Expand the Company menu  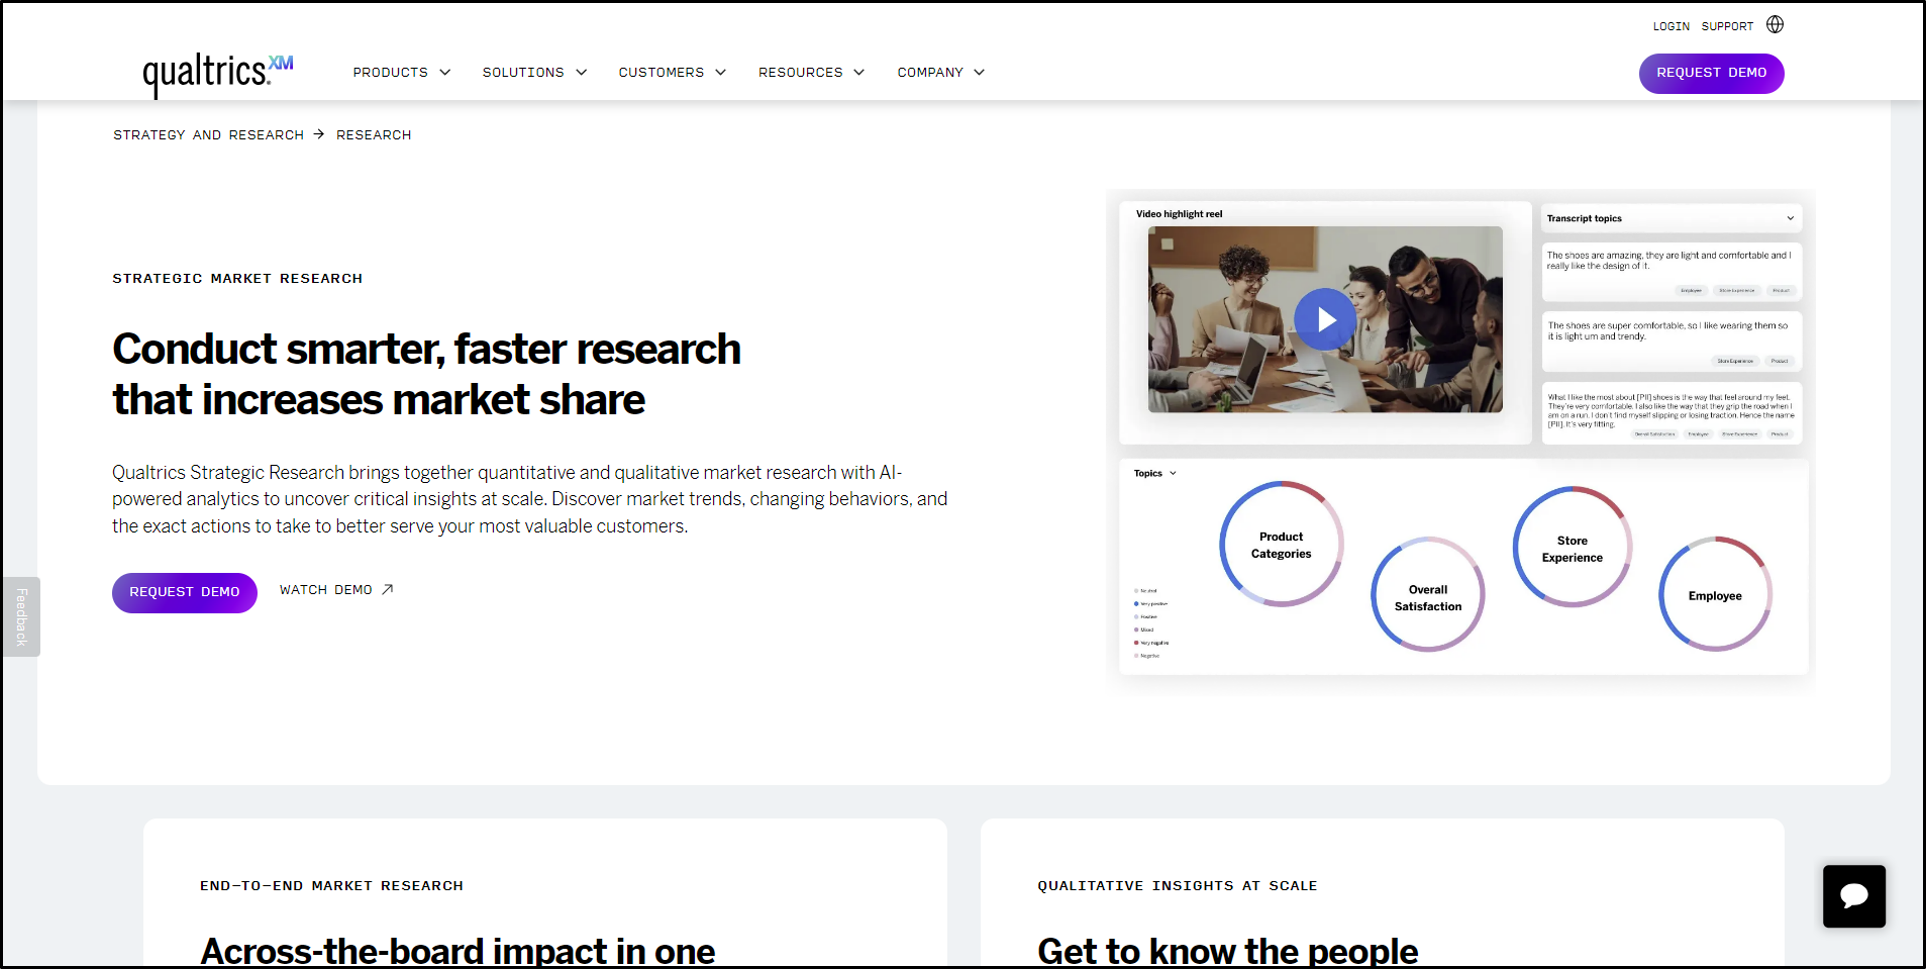click(941, 72)
